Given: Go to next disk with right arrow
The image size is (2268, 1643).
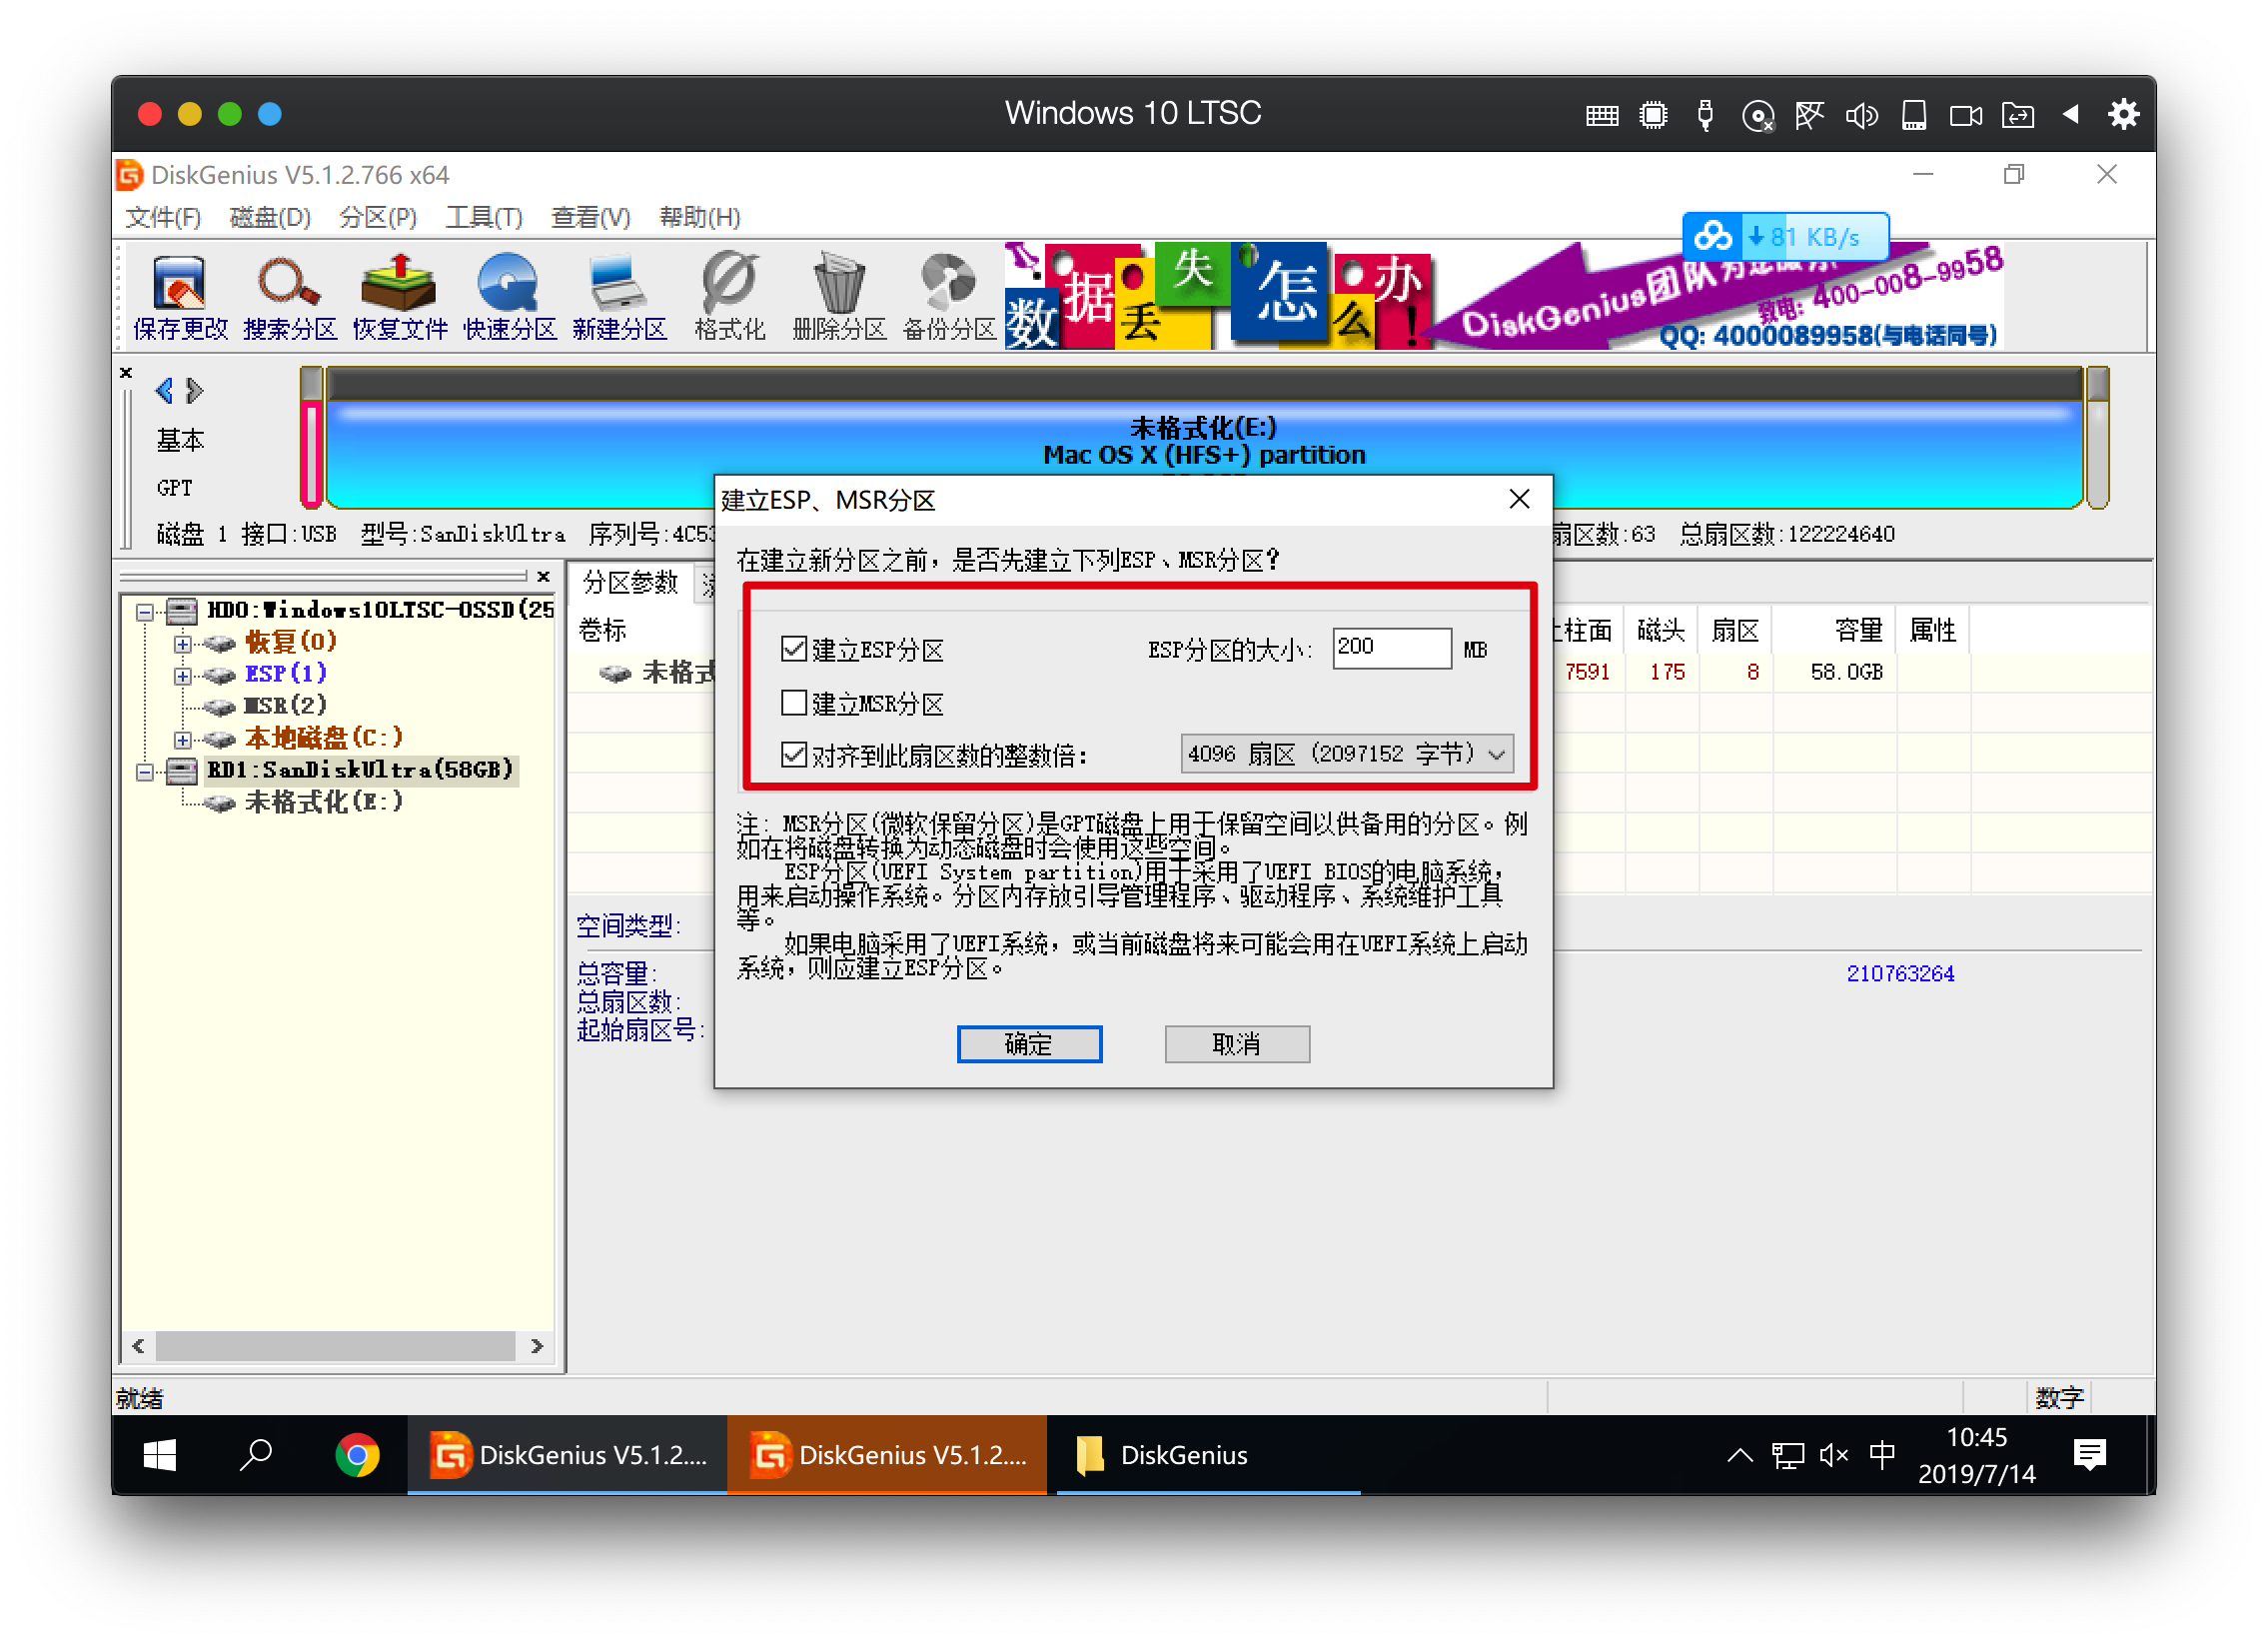Looking at the screenshot, I should click(195, 390).
